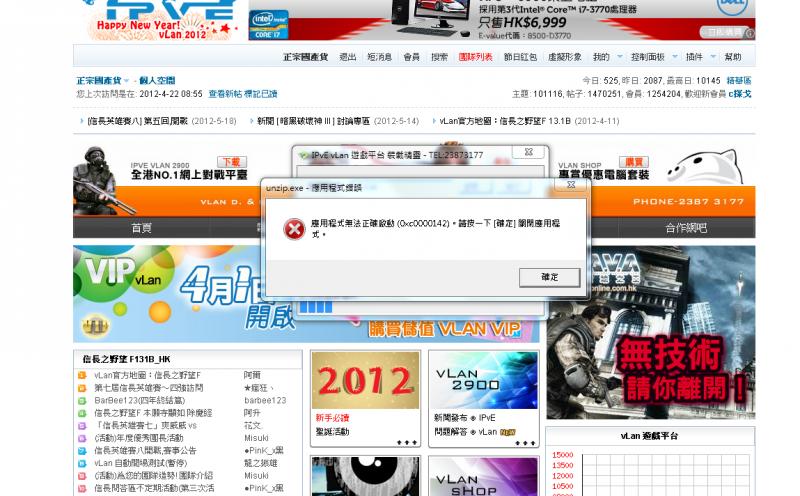Open the 合作網吧 tab
The height and width of the screenshot is (496, 800).
686,228
